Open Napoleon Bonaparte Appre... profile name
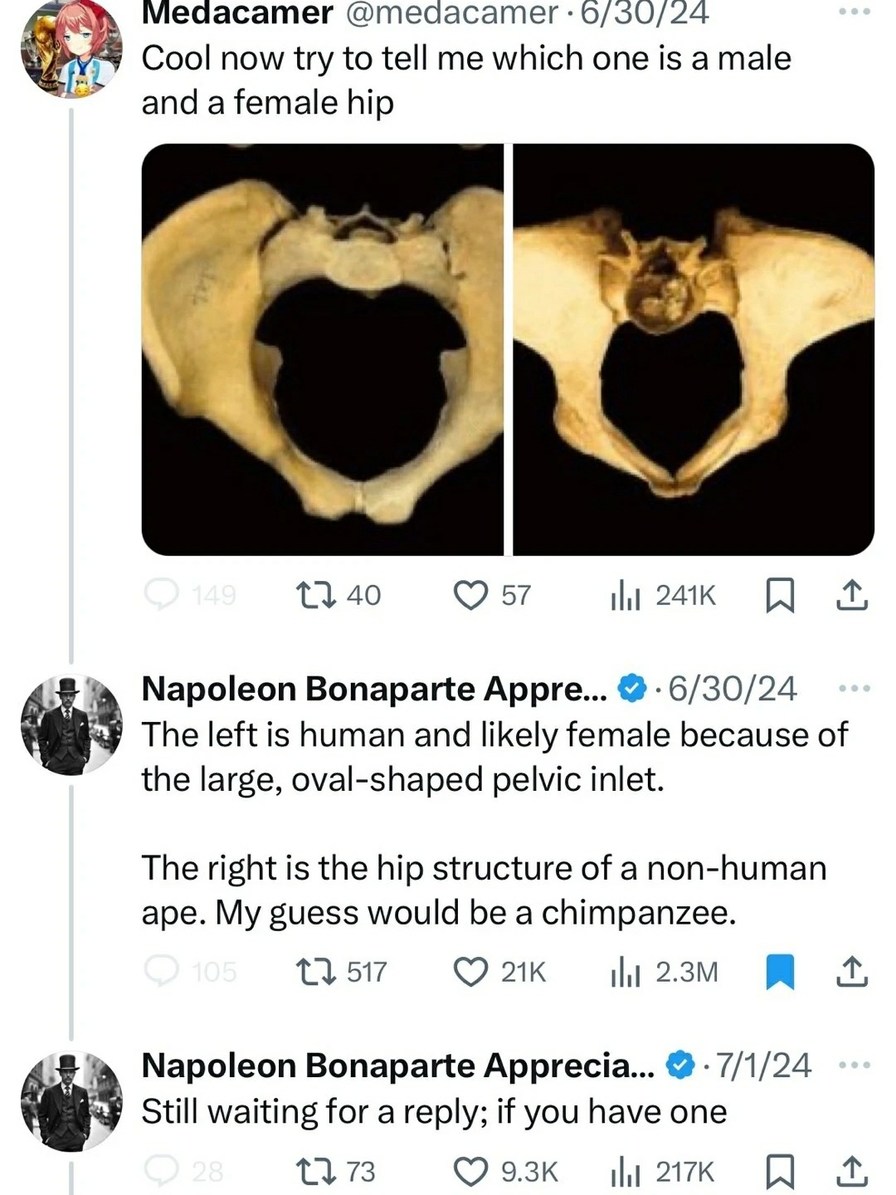 [374, 689]
